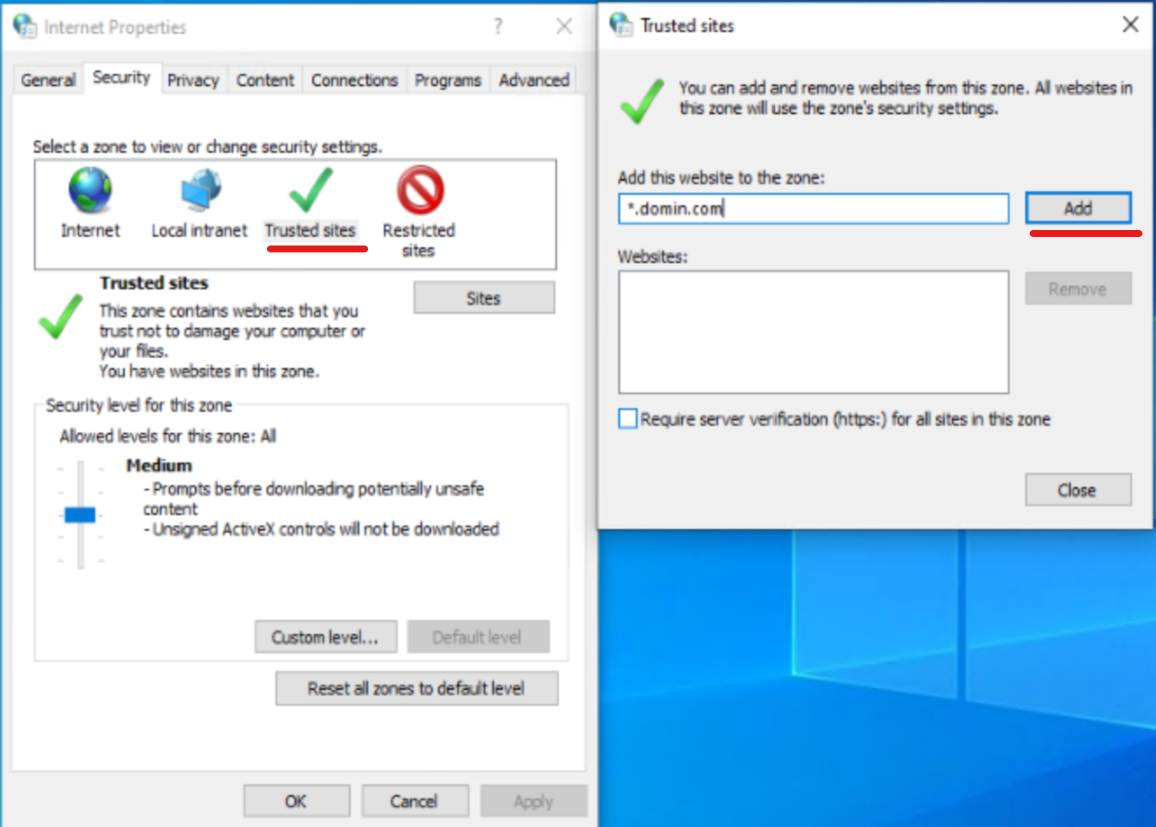The width and height of the screenshot is (1156, 827).
Task: Open the Custom level settings
Action: 325,636
